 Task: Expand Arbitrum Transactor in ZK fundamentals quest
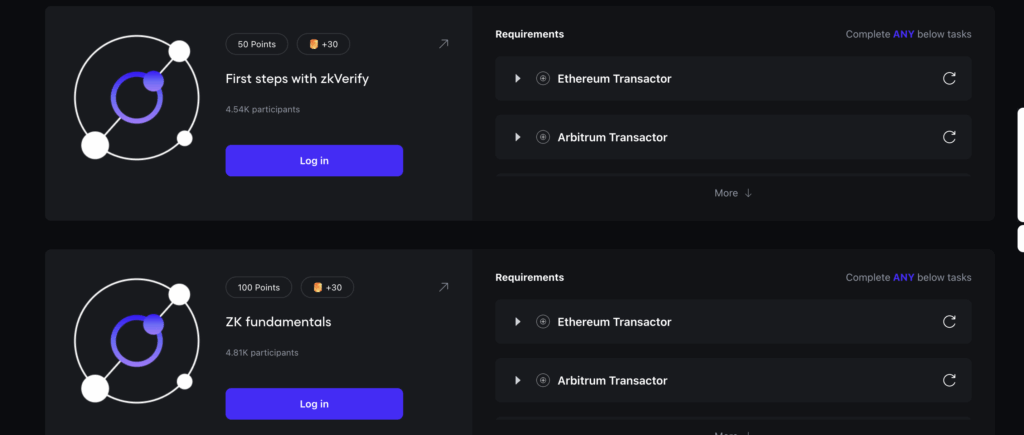tap(518, 381)
